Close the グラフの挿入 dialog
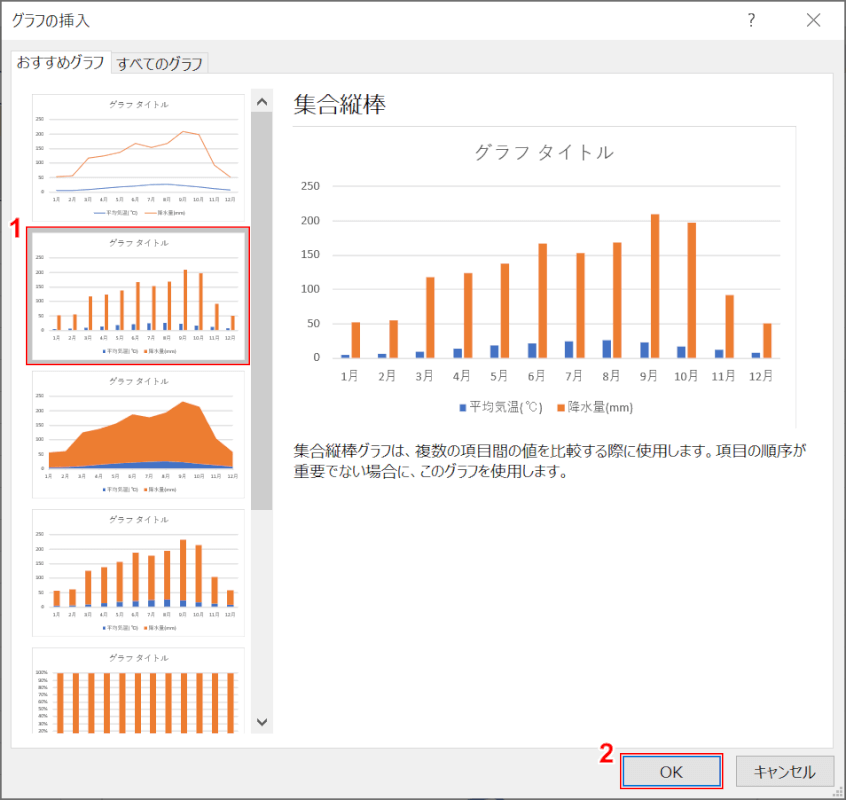Image resolution: width=846 pixels, height=800 pixels. pyautogui.click(x=813, y=20)
